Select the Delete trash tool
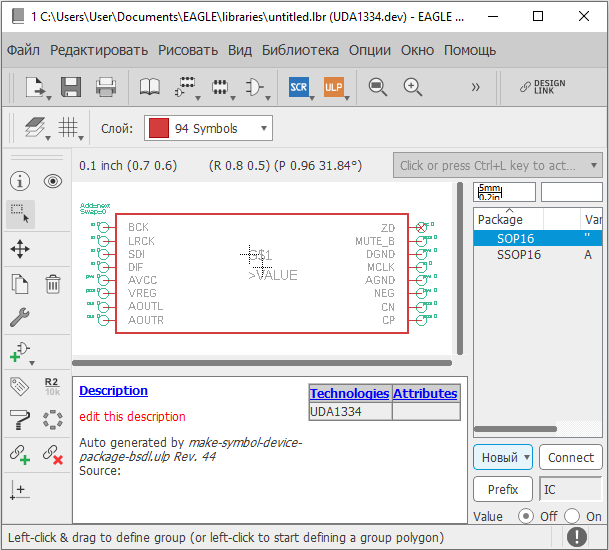609x550 pixels. point(53,284)
